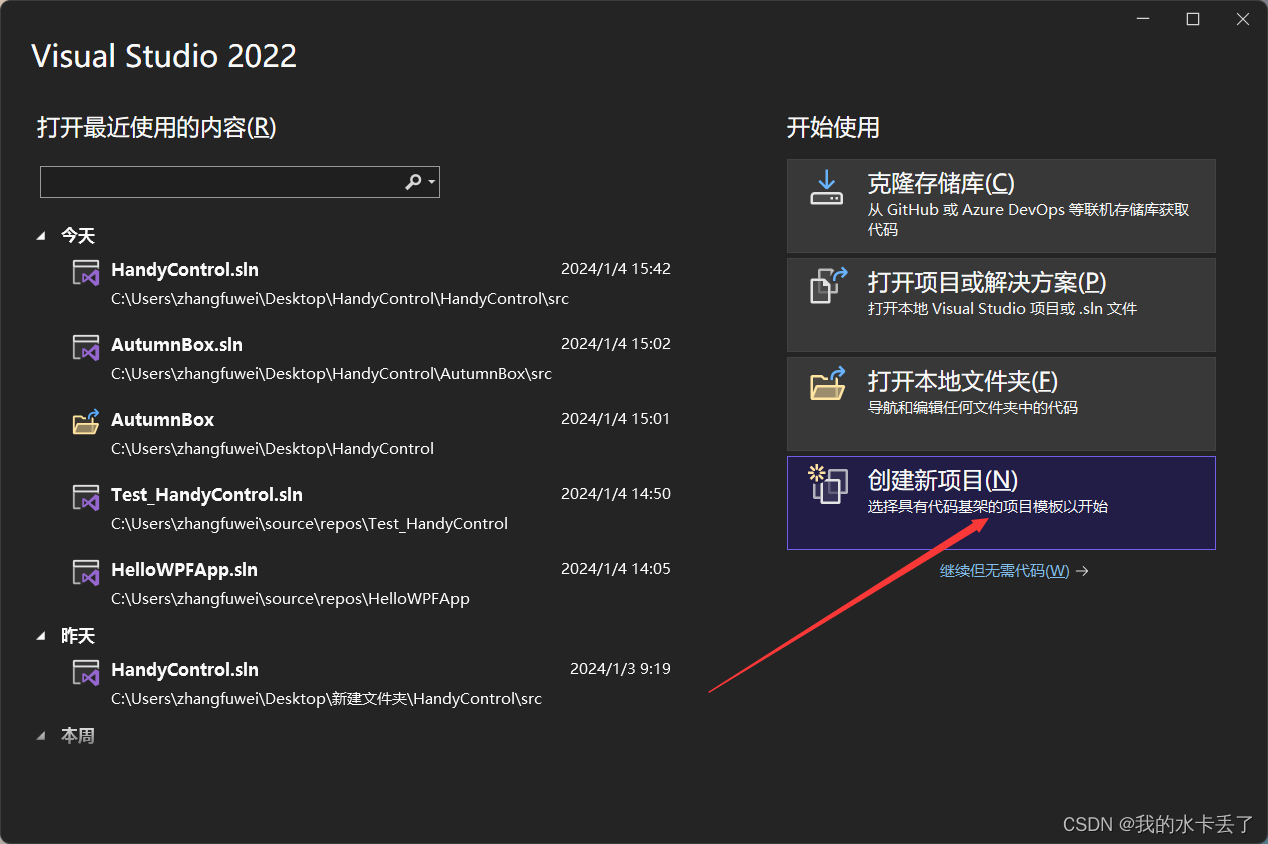This screenshot has height=844, width=1268.
Task: Click the 打开最近使用的内容(R) heading
Action: point(157,128)
